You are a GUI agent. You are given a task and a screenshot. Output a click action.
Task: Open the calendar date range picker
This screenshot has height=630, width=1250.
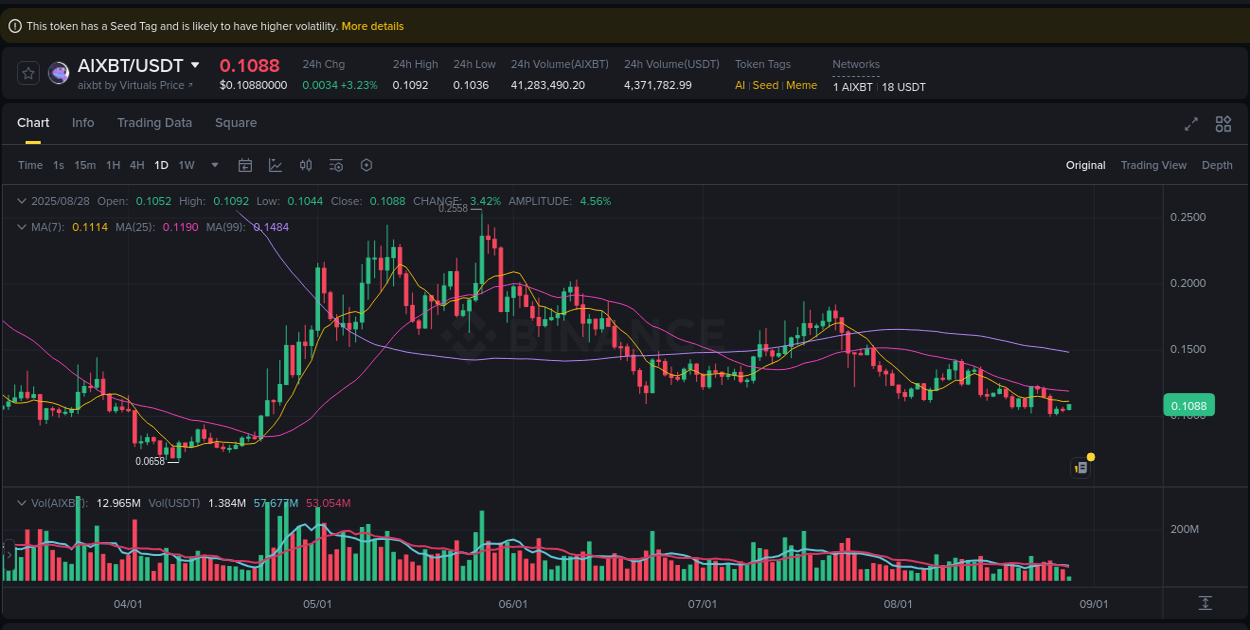tap(245, 165)
